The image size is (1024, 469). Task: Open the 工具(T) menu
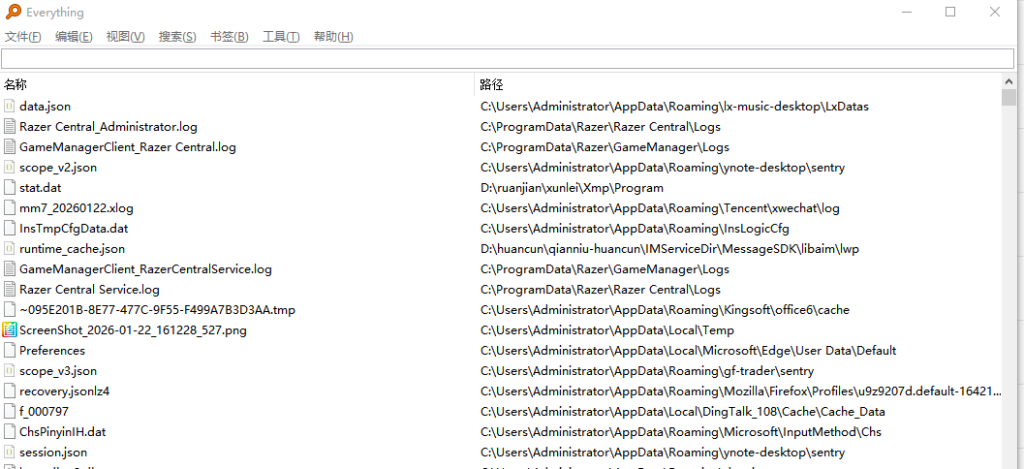tap(281, 37)
